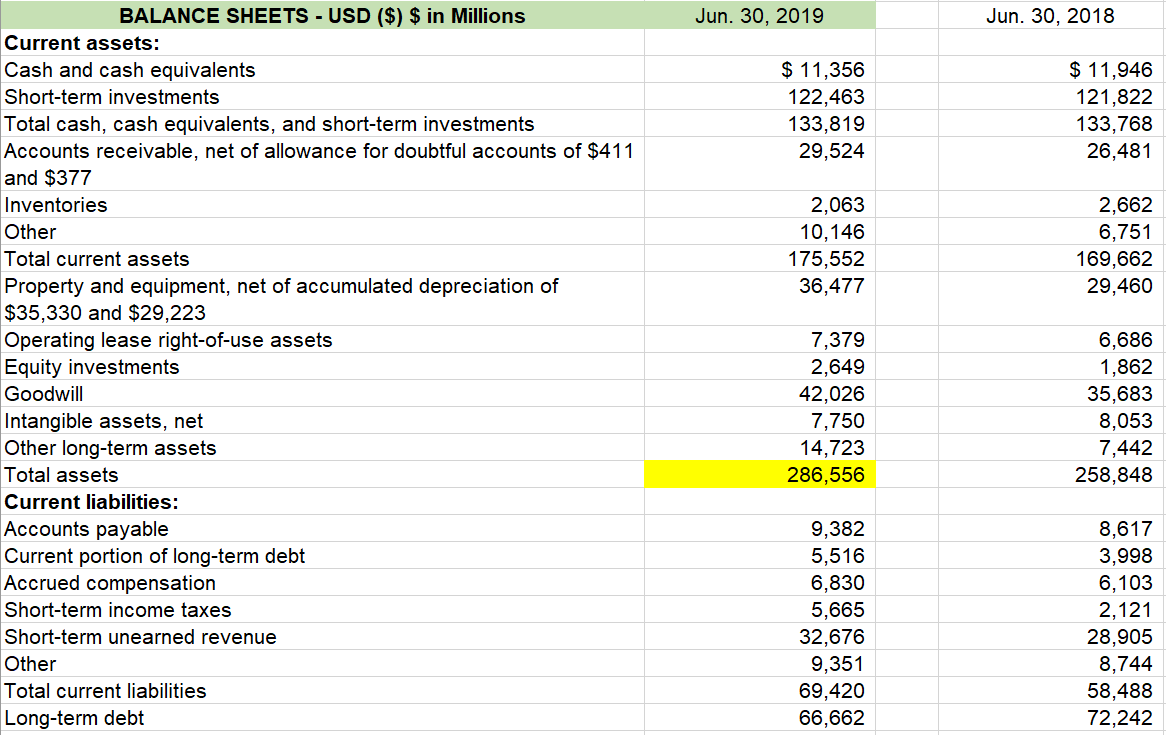Click the 7,379 value cell

click(x=838, y=340)
